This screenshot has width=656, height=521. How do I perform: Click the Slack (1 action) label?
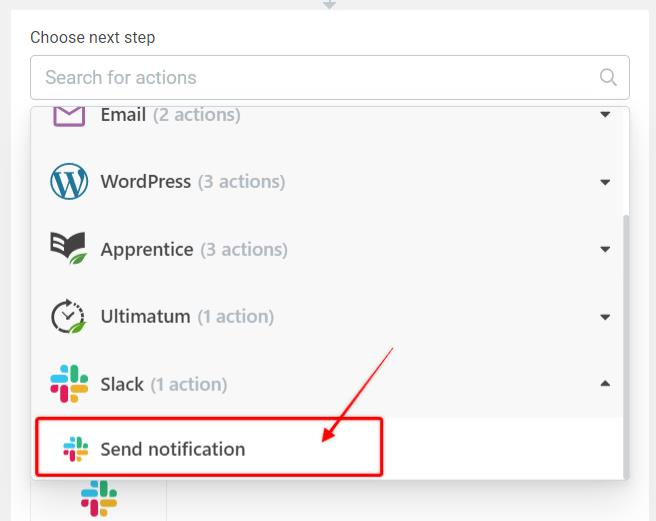[163, 383]
